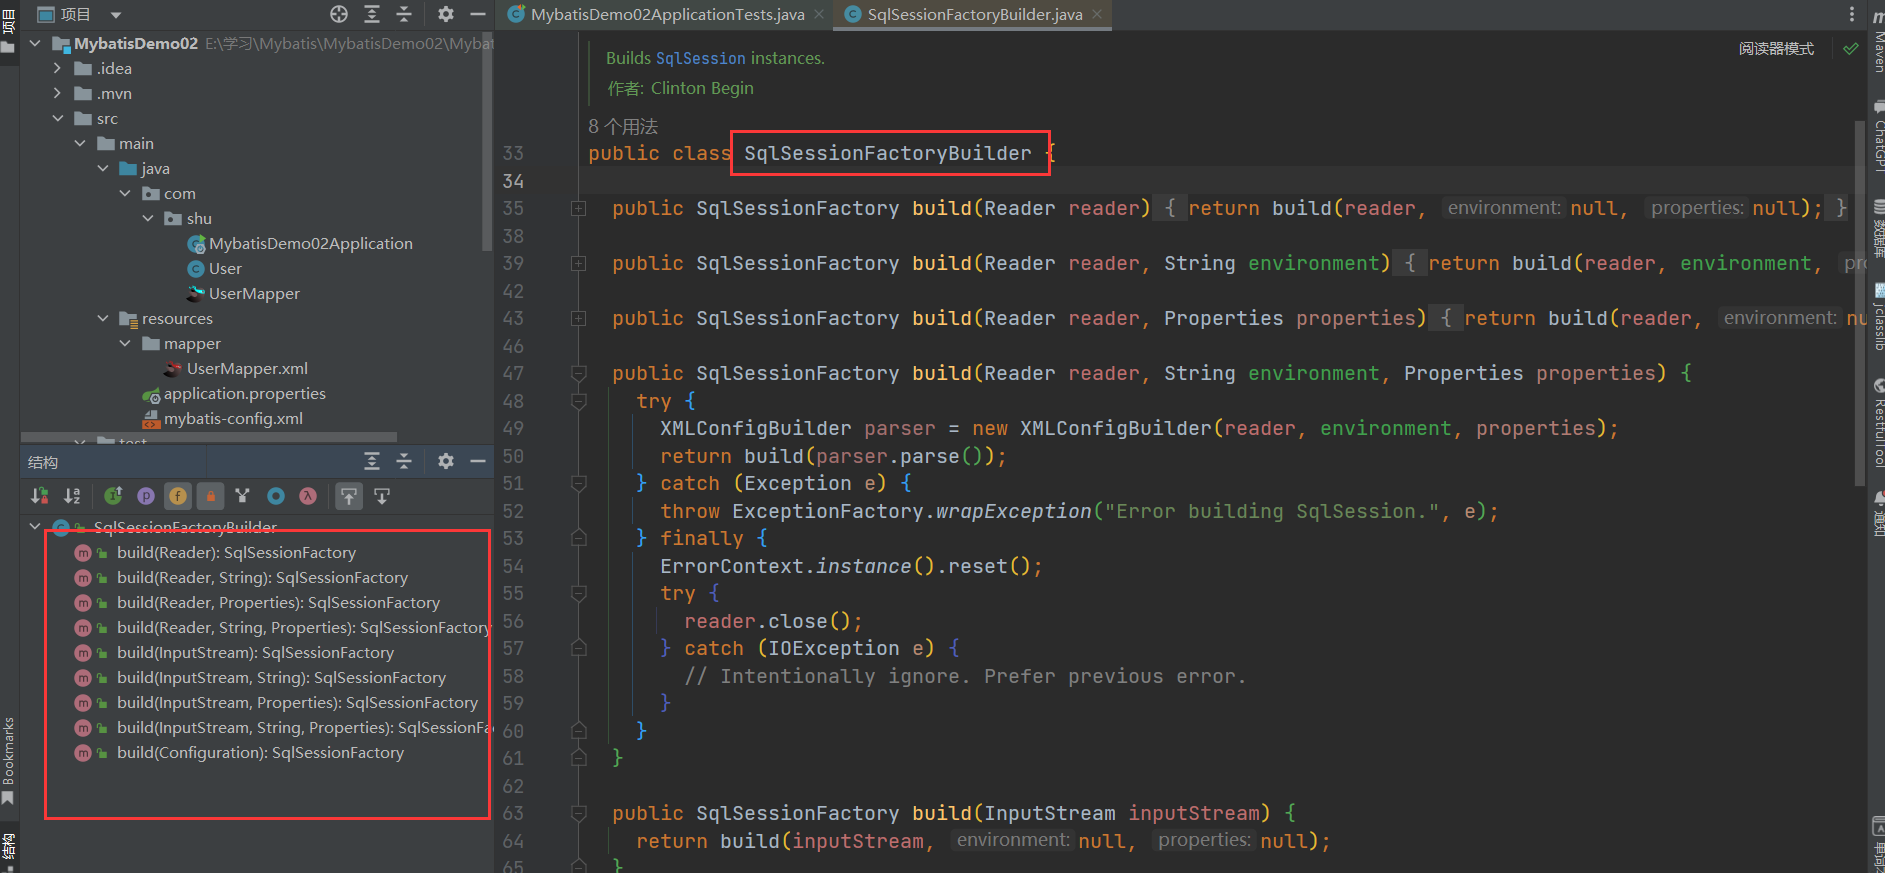Image resolution: width=1885 pixels, height=873 pixels.
Task: Select build(Reader): SqlSessionFactory method
Action: tap(236, 552)
